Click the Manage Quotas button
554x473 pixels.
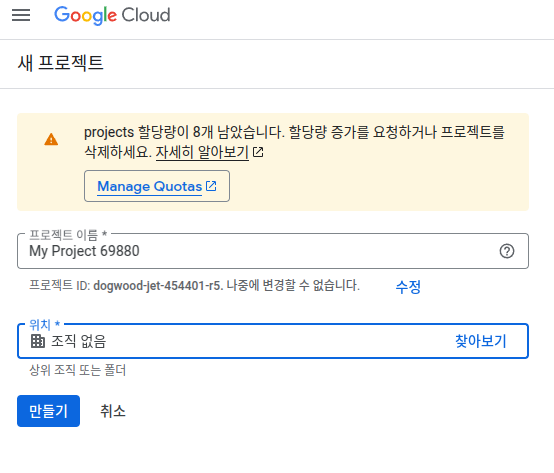pyautogui.click(x=157, y=186)
